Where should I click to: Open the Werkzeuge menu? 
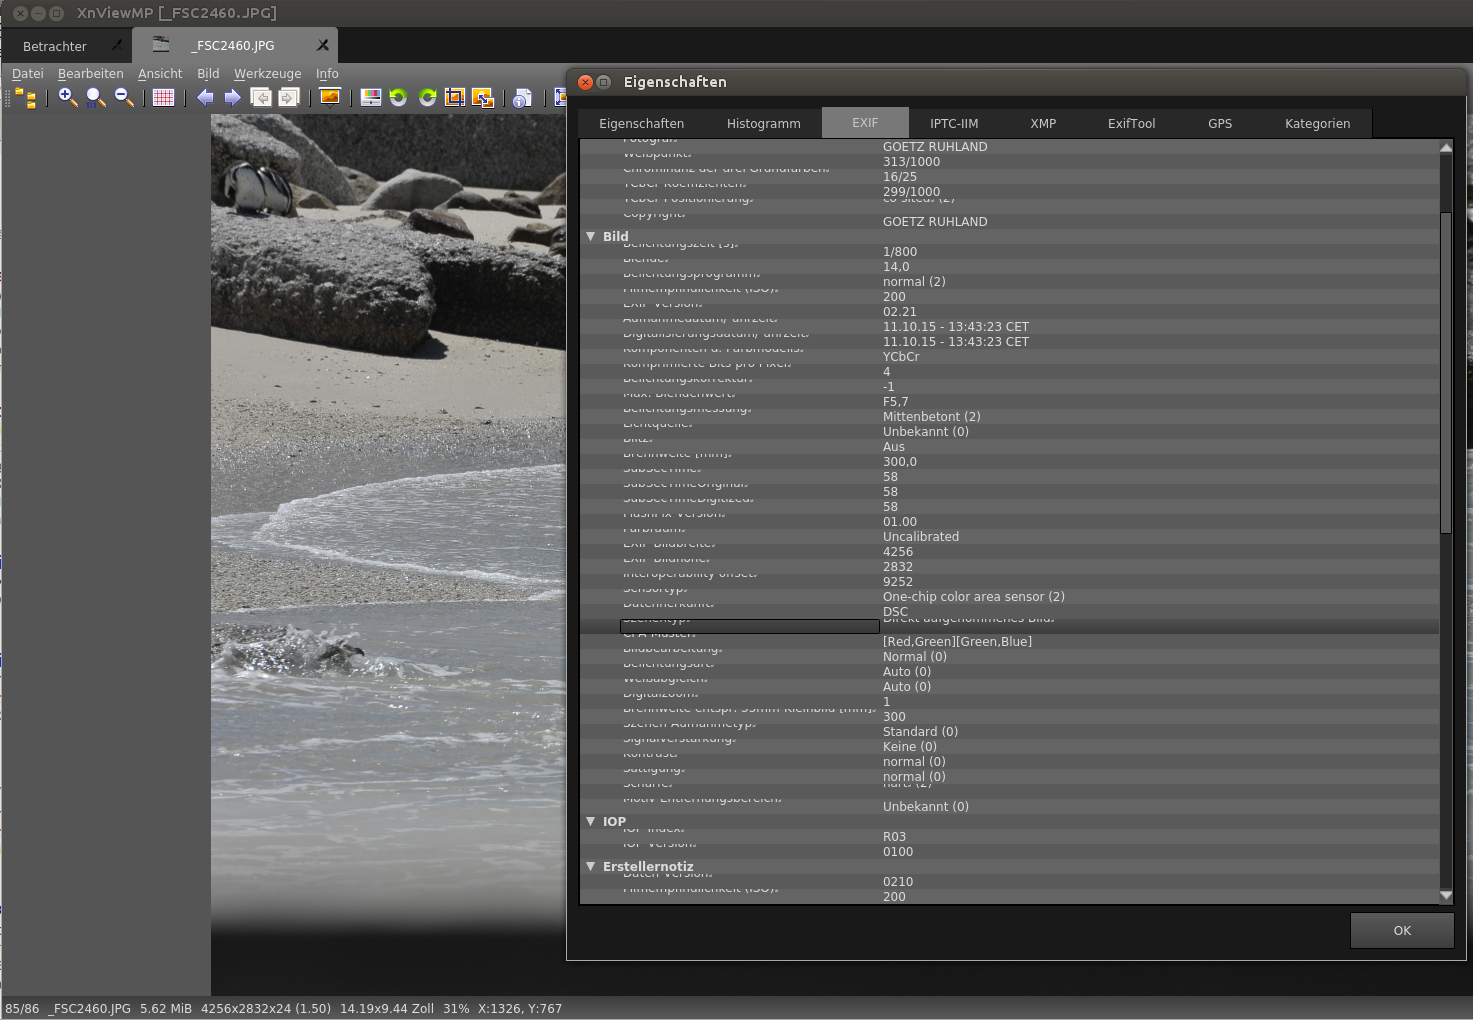[267, 74]
